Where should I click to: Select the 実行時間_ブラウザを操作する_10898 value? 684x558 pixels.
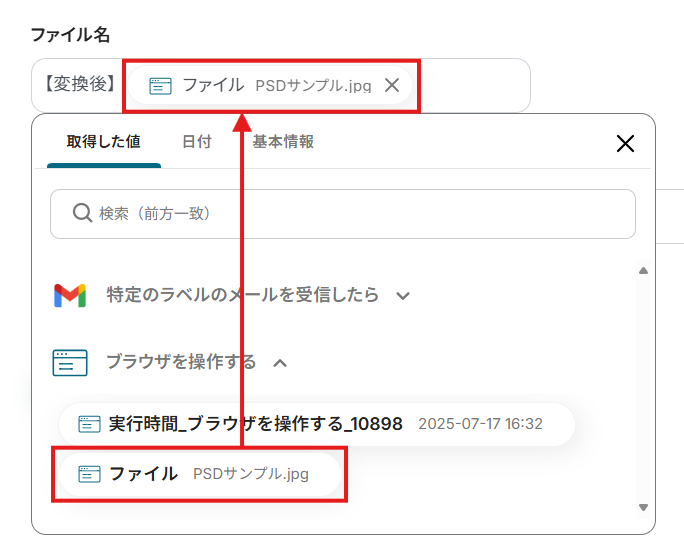(255, 424)
